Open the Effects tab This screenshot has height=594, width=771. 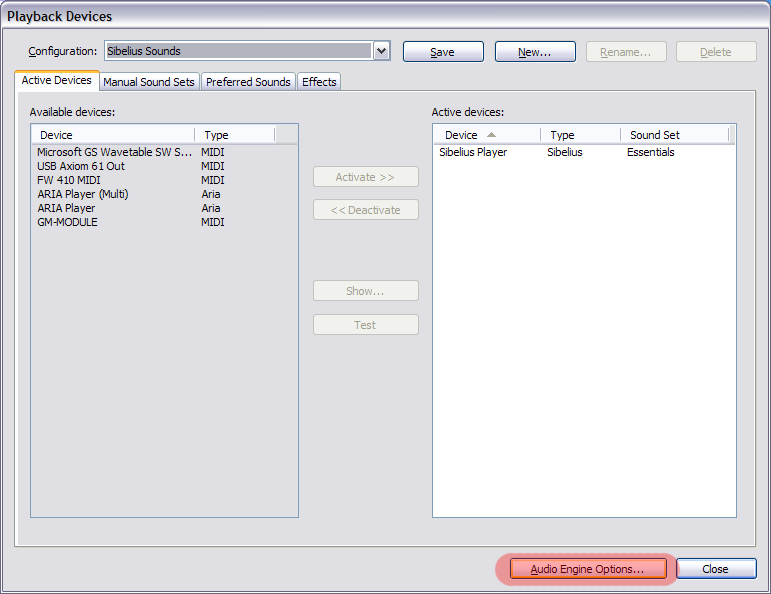[x=319, y=82]
